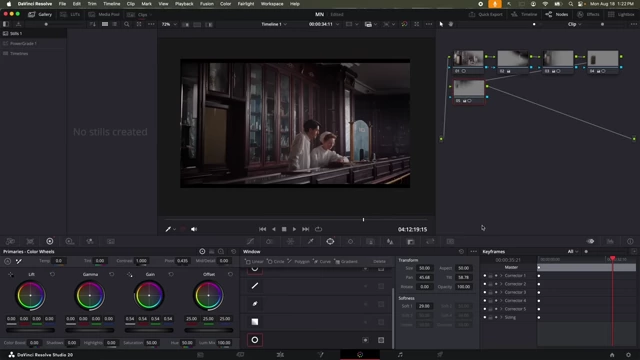Click the Gain color wheel
640x360 pixels.
[149, 295]
